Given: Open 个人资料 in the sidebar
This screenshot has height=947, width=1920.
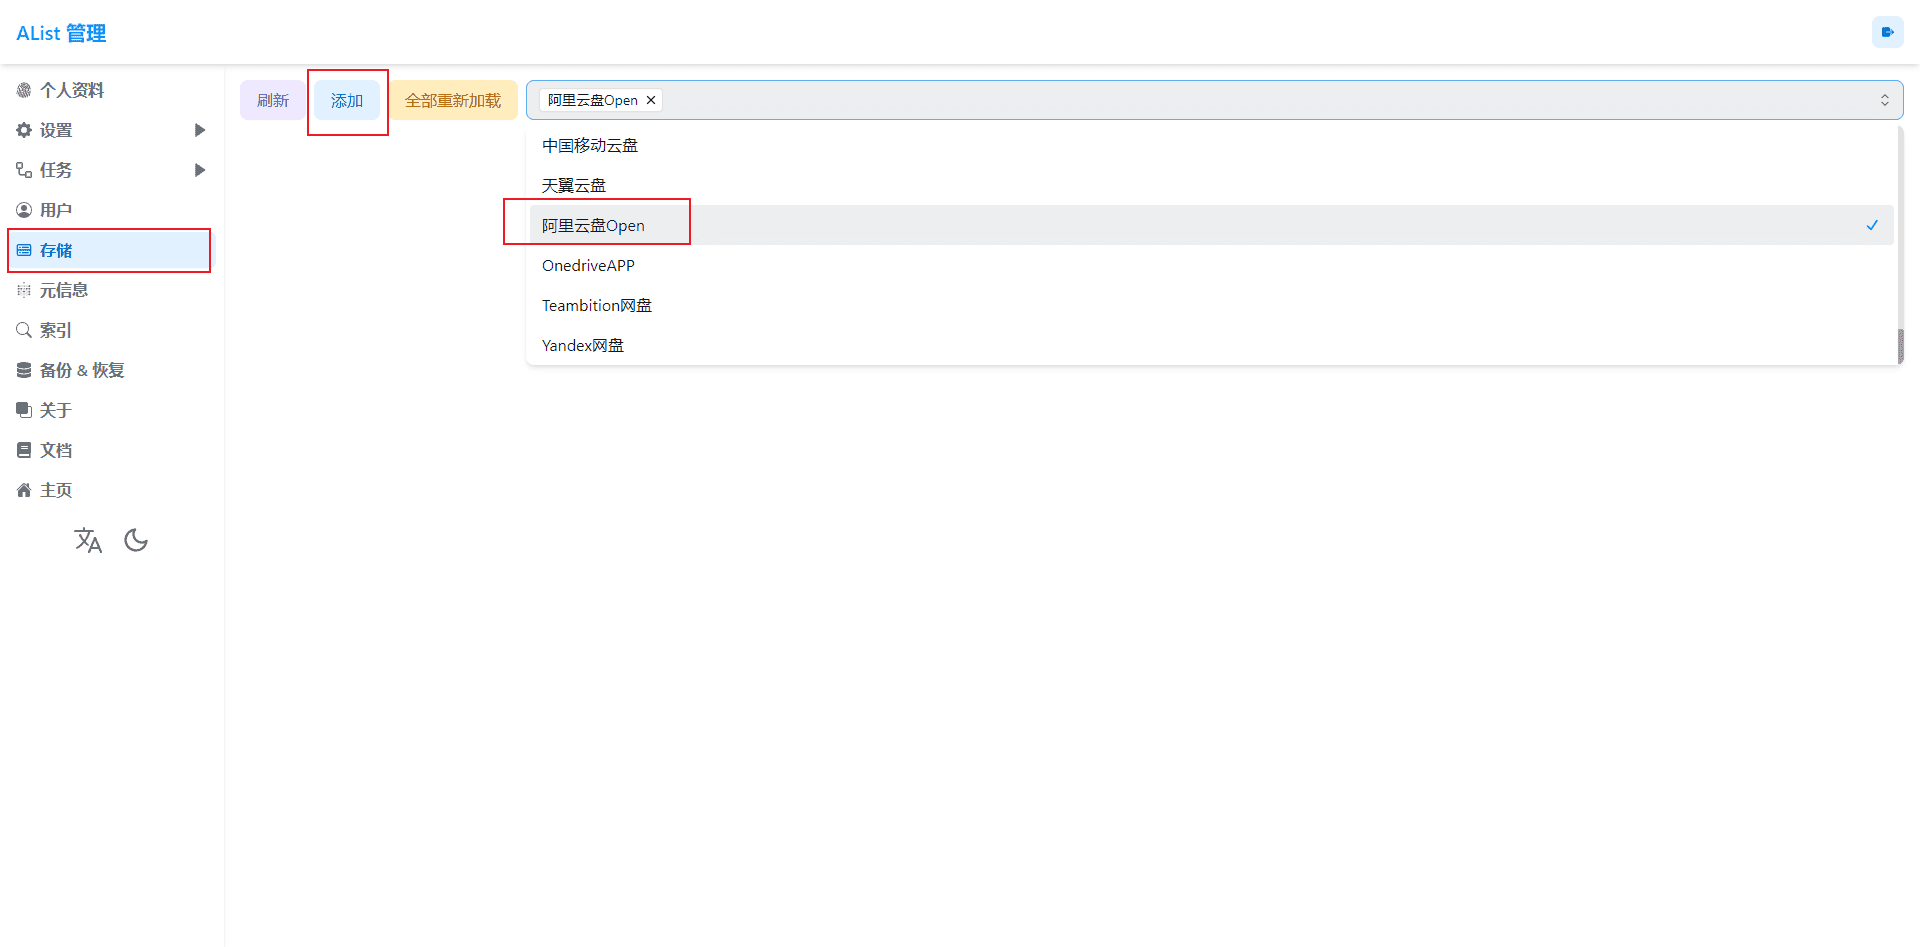Looking at the screenshot, I should [112, 90].
